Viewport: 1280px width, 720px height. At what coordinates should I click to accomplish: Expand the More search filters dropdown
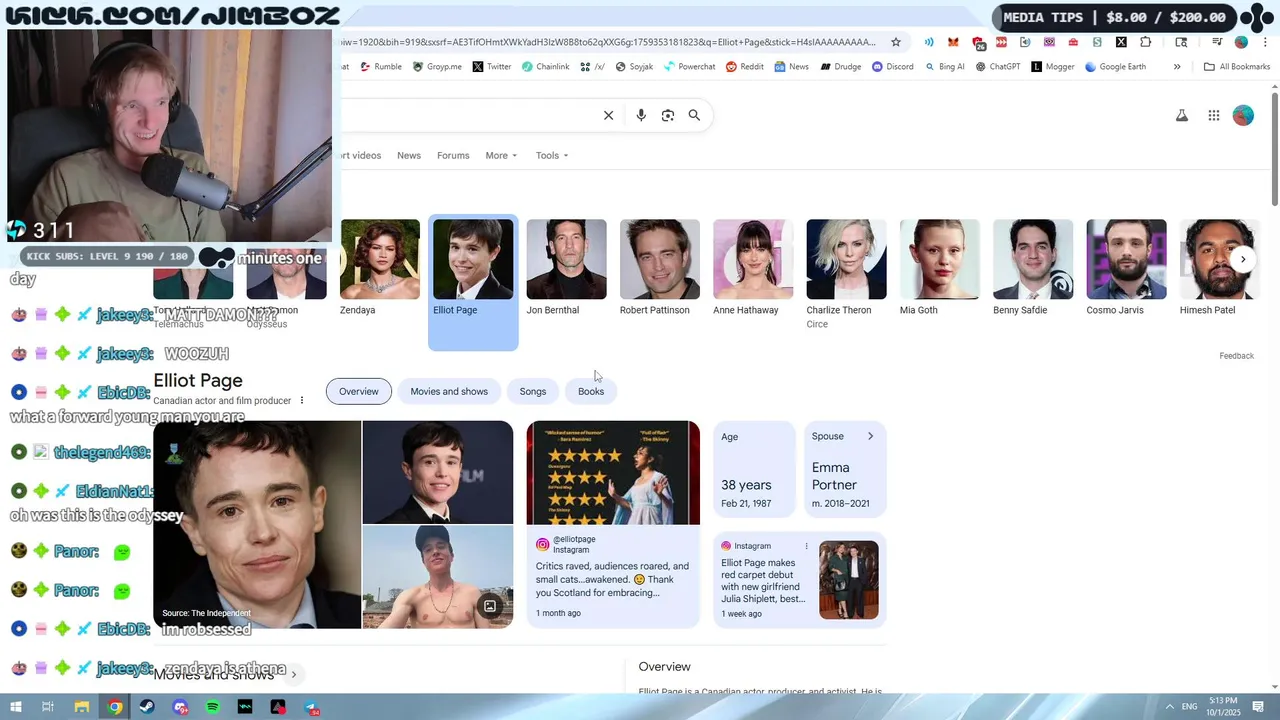pos(501,155)
